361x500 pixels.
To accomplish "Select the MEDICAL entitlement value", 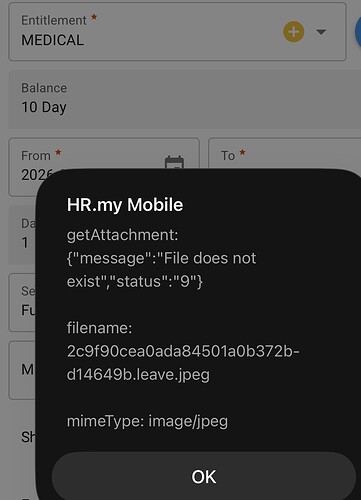I will click(x=53, y=40).
